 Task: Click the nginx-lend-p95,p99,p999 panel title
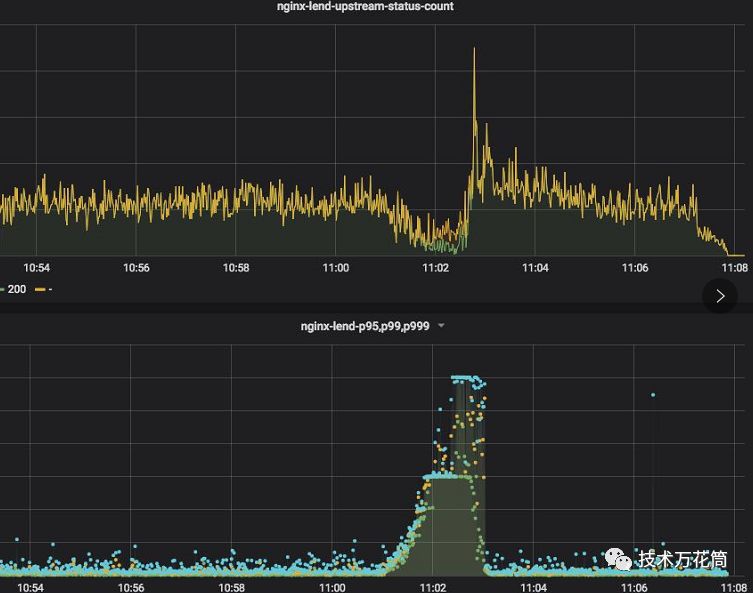click(365, 326)
